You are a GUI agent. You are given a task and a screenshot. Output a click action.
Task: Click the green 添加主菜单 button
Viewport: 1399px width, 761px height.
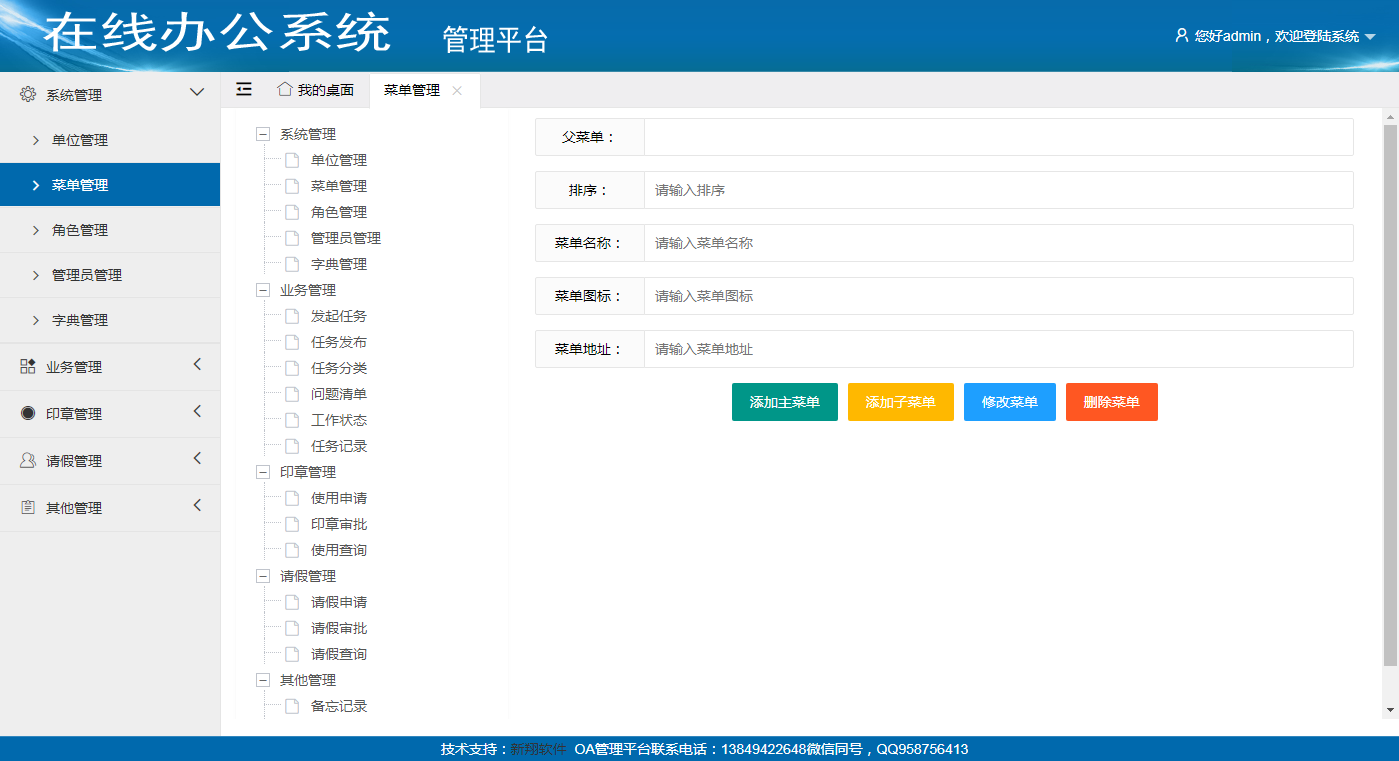(x=784, y=402)
